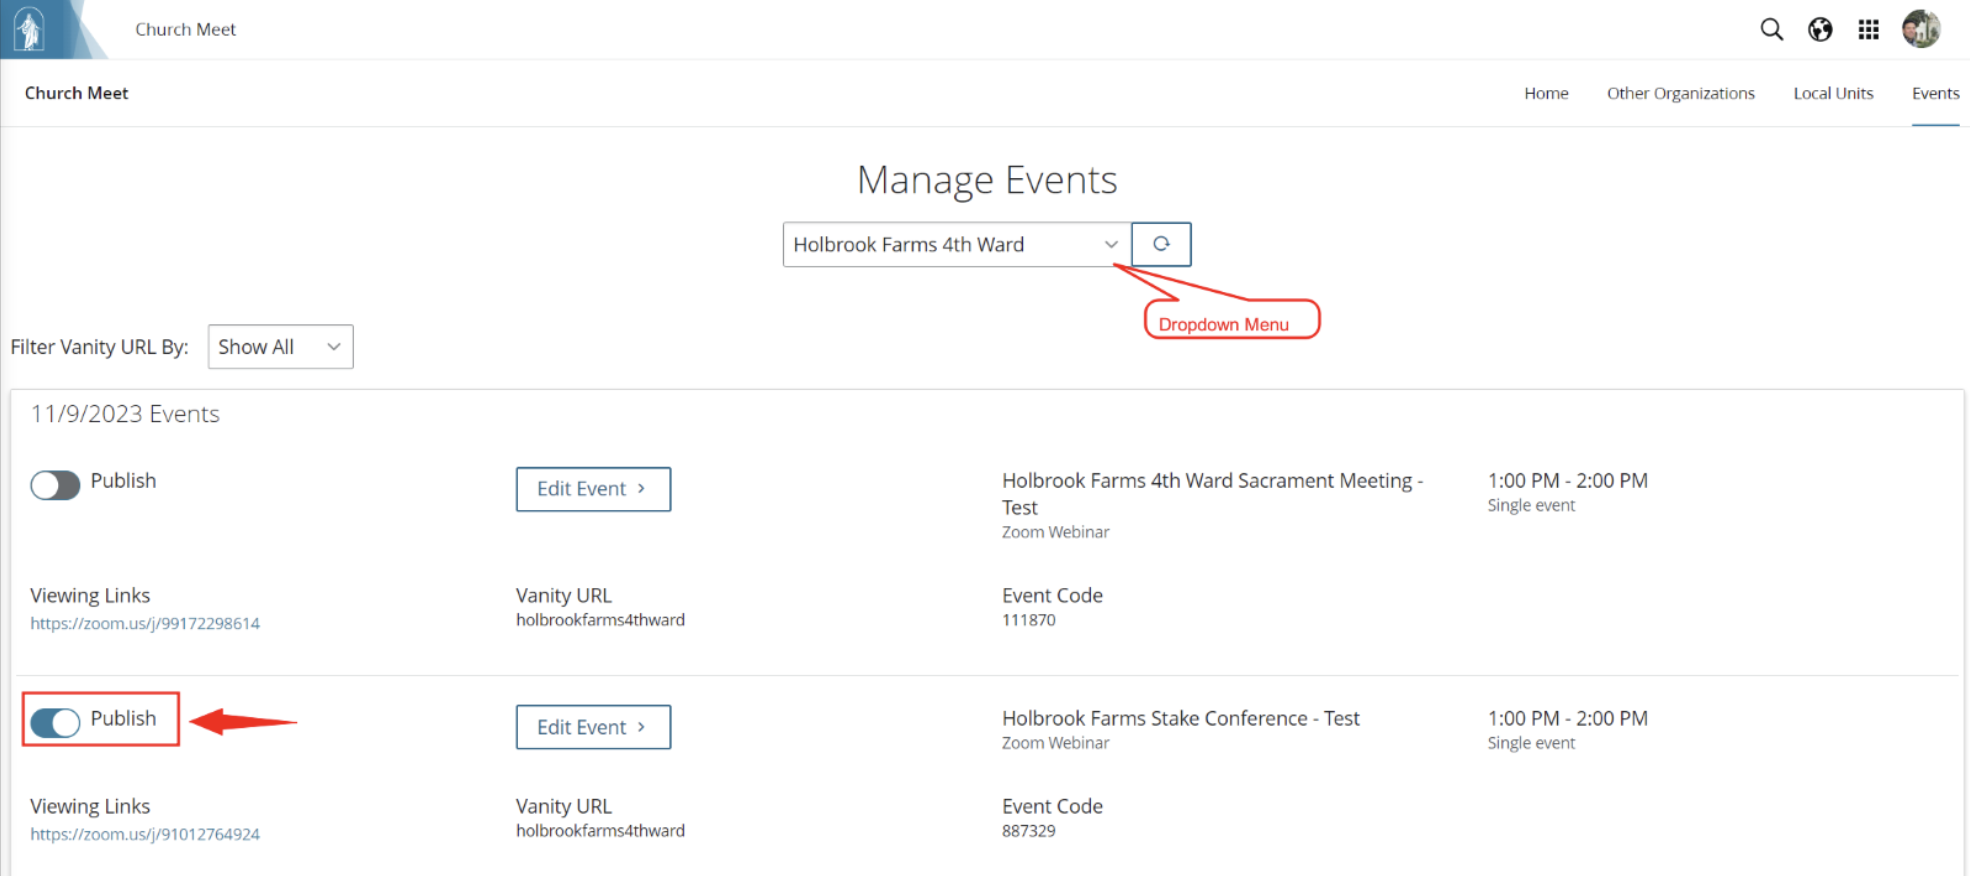Open the Show All vanity URL filter
The width and height of the screenshot is (1970, 876).
[x=280, y=346]
